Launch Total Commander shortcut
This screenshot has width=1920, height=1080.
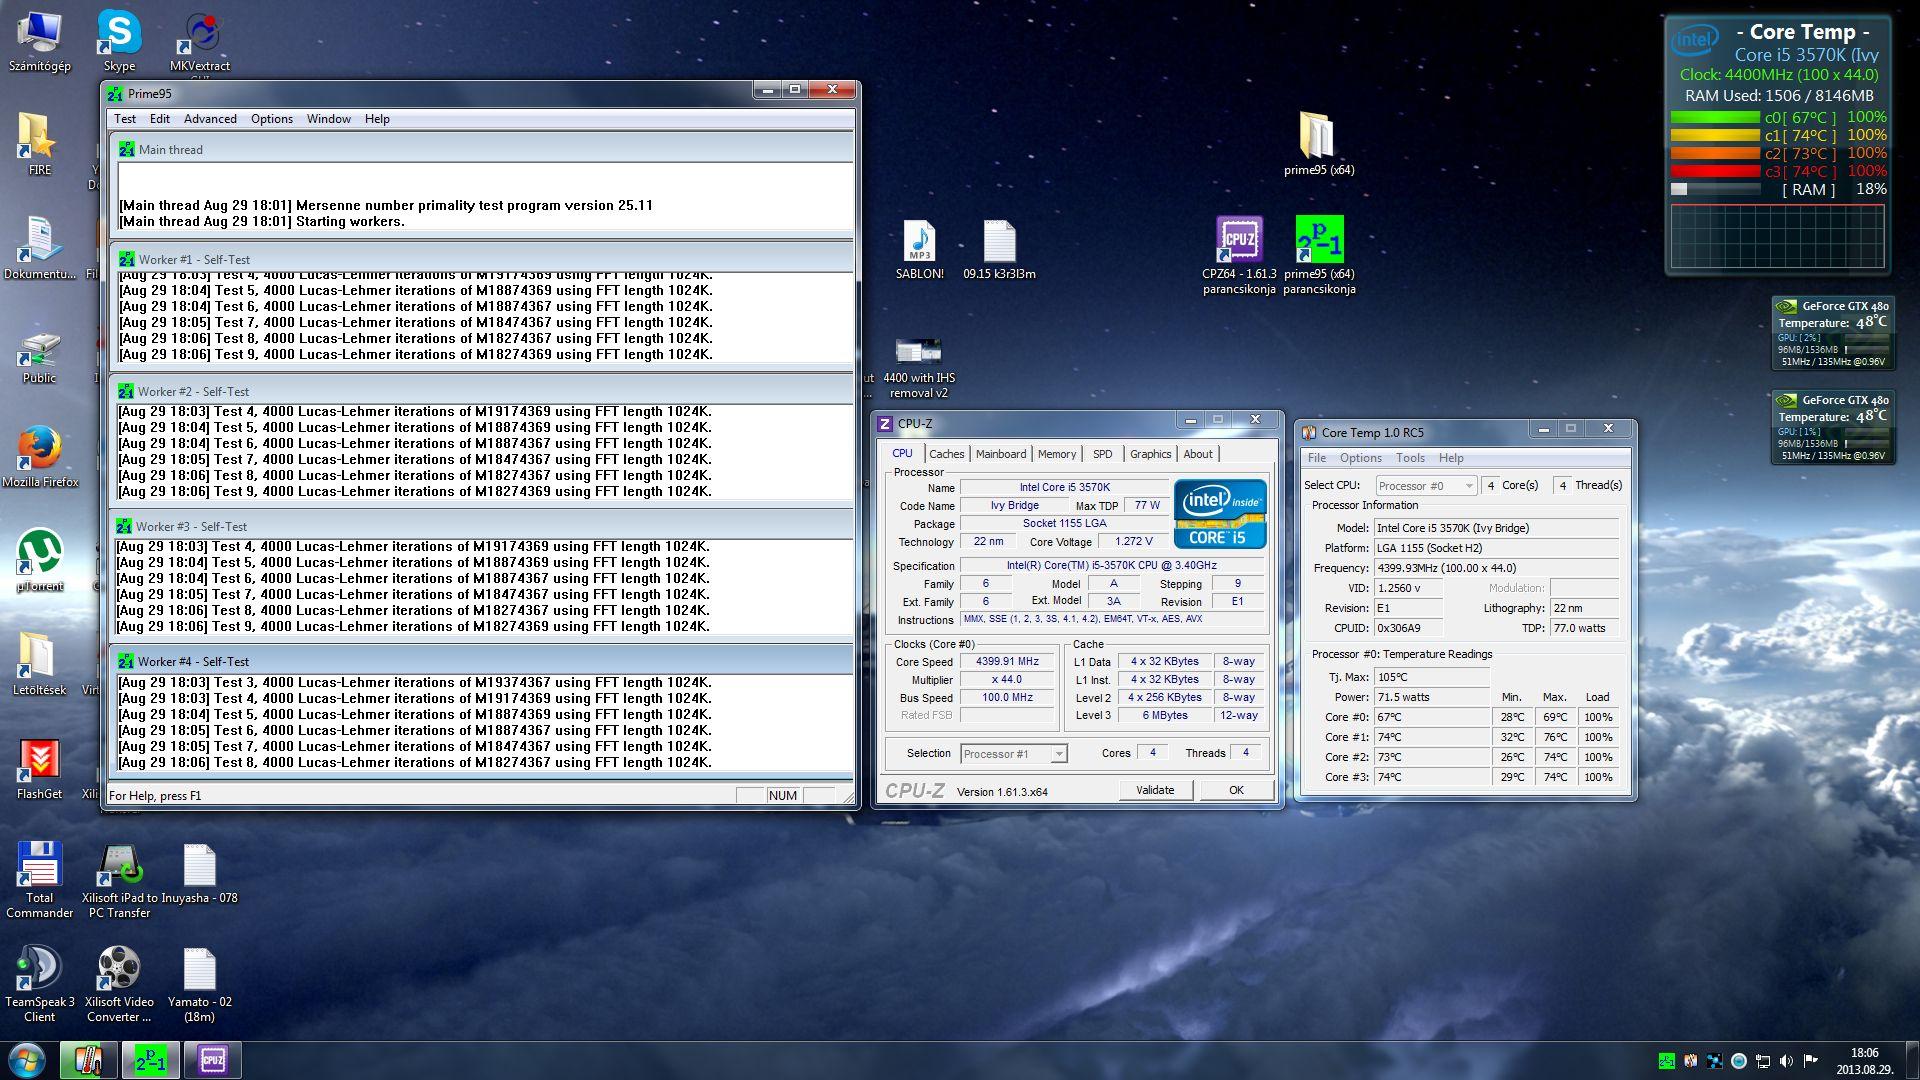point(39,880)
